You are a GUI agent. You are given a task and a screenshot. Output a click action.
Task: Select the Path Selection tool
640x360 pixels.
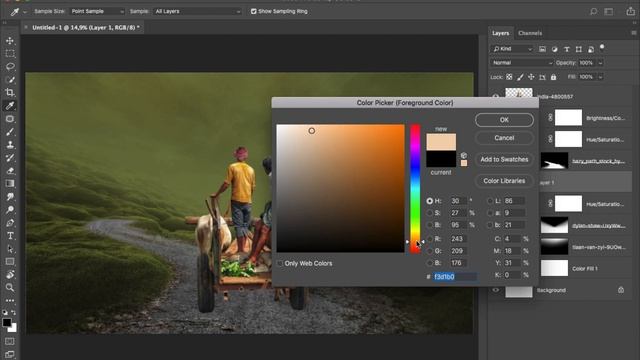point(10,249)
